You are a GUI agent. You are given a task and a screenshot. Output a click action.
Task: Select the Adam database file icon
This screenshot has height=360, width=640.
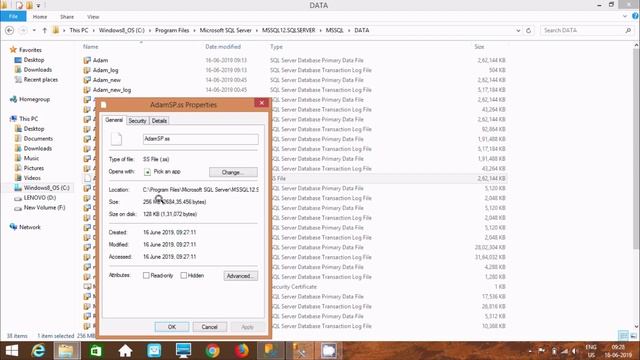(x=87, y=60)
